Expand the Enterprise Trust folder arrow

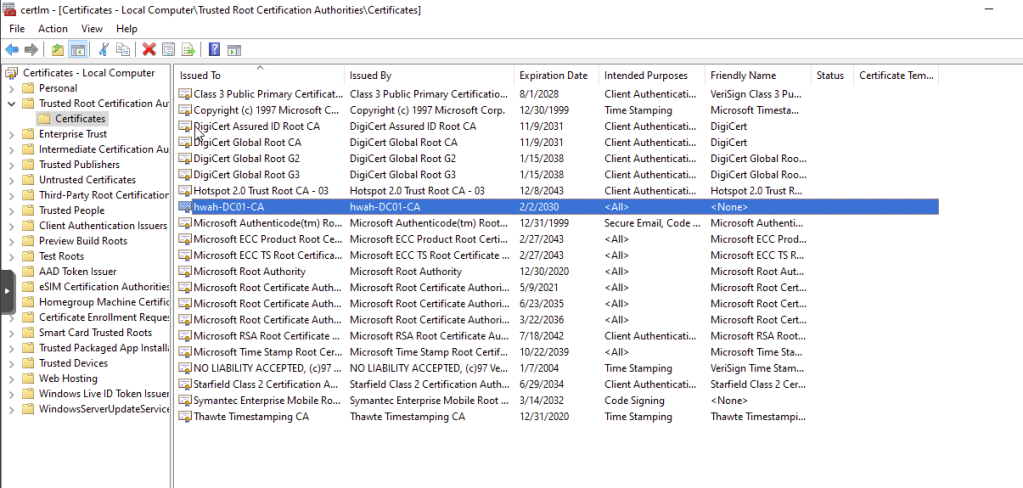click(x=10, y=134)
